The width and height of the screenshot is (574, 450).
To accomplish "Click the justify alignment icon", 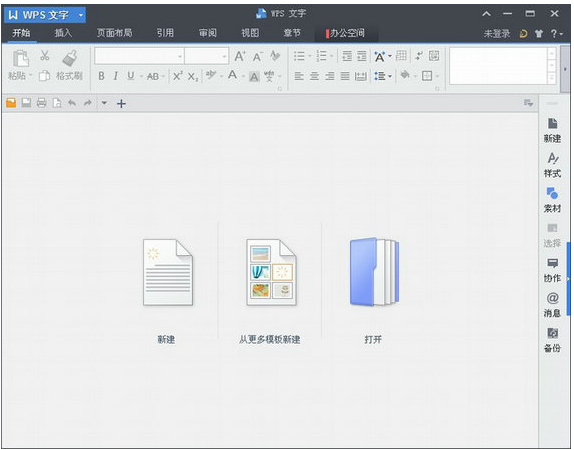I will pos(345,76).
